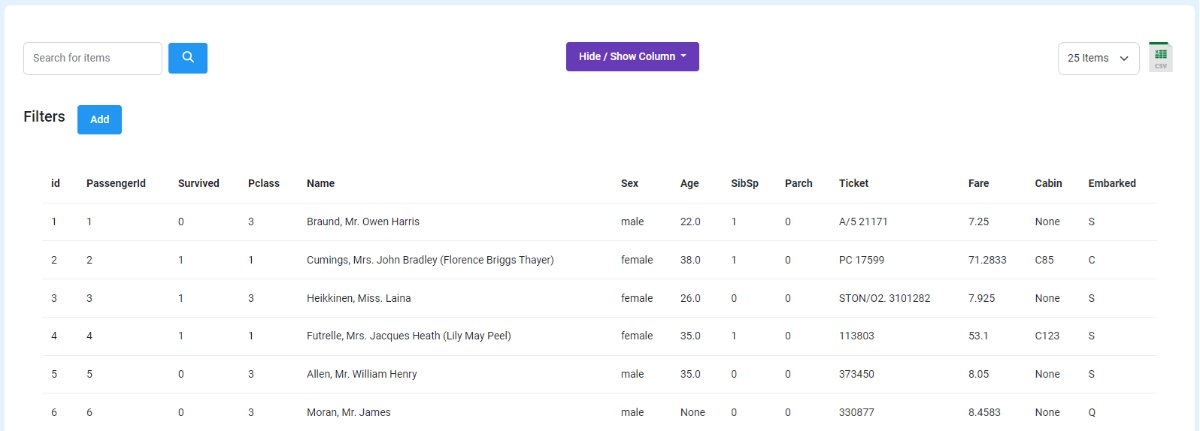The width and height of the screenshot is (1200, 431).
Task: Click ticket value 113803
Action: pos(855,336)
